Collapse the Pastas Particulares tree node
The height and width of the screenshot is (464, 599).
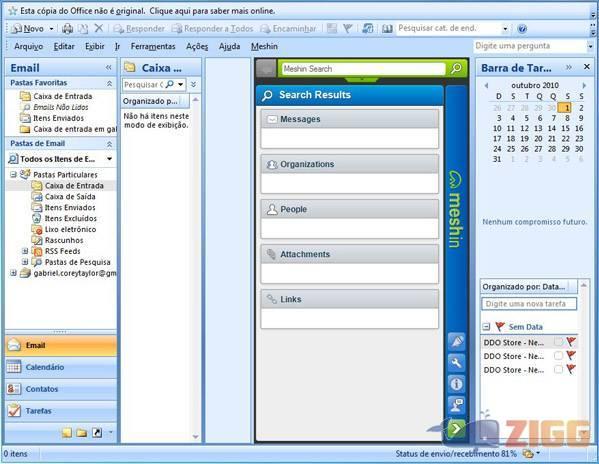(14, 175)
